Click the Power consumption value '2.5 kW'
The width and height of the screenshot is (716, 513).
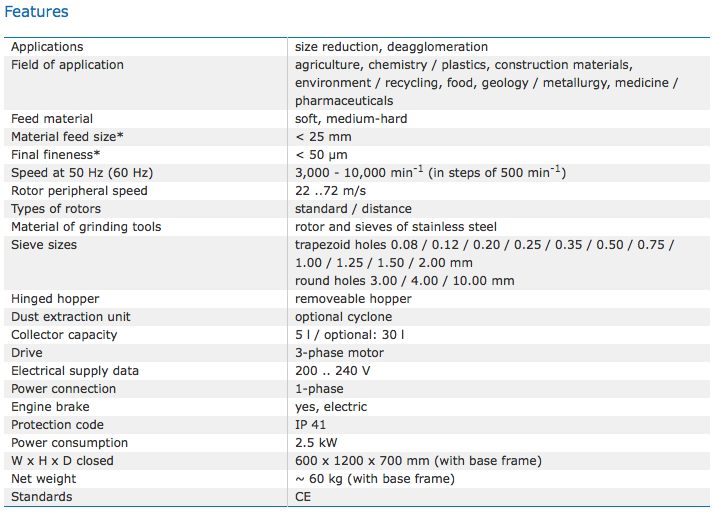pyautogui.click(x=315, y=443)
